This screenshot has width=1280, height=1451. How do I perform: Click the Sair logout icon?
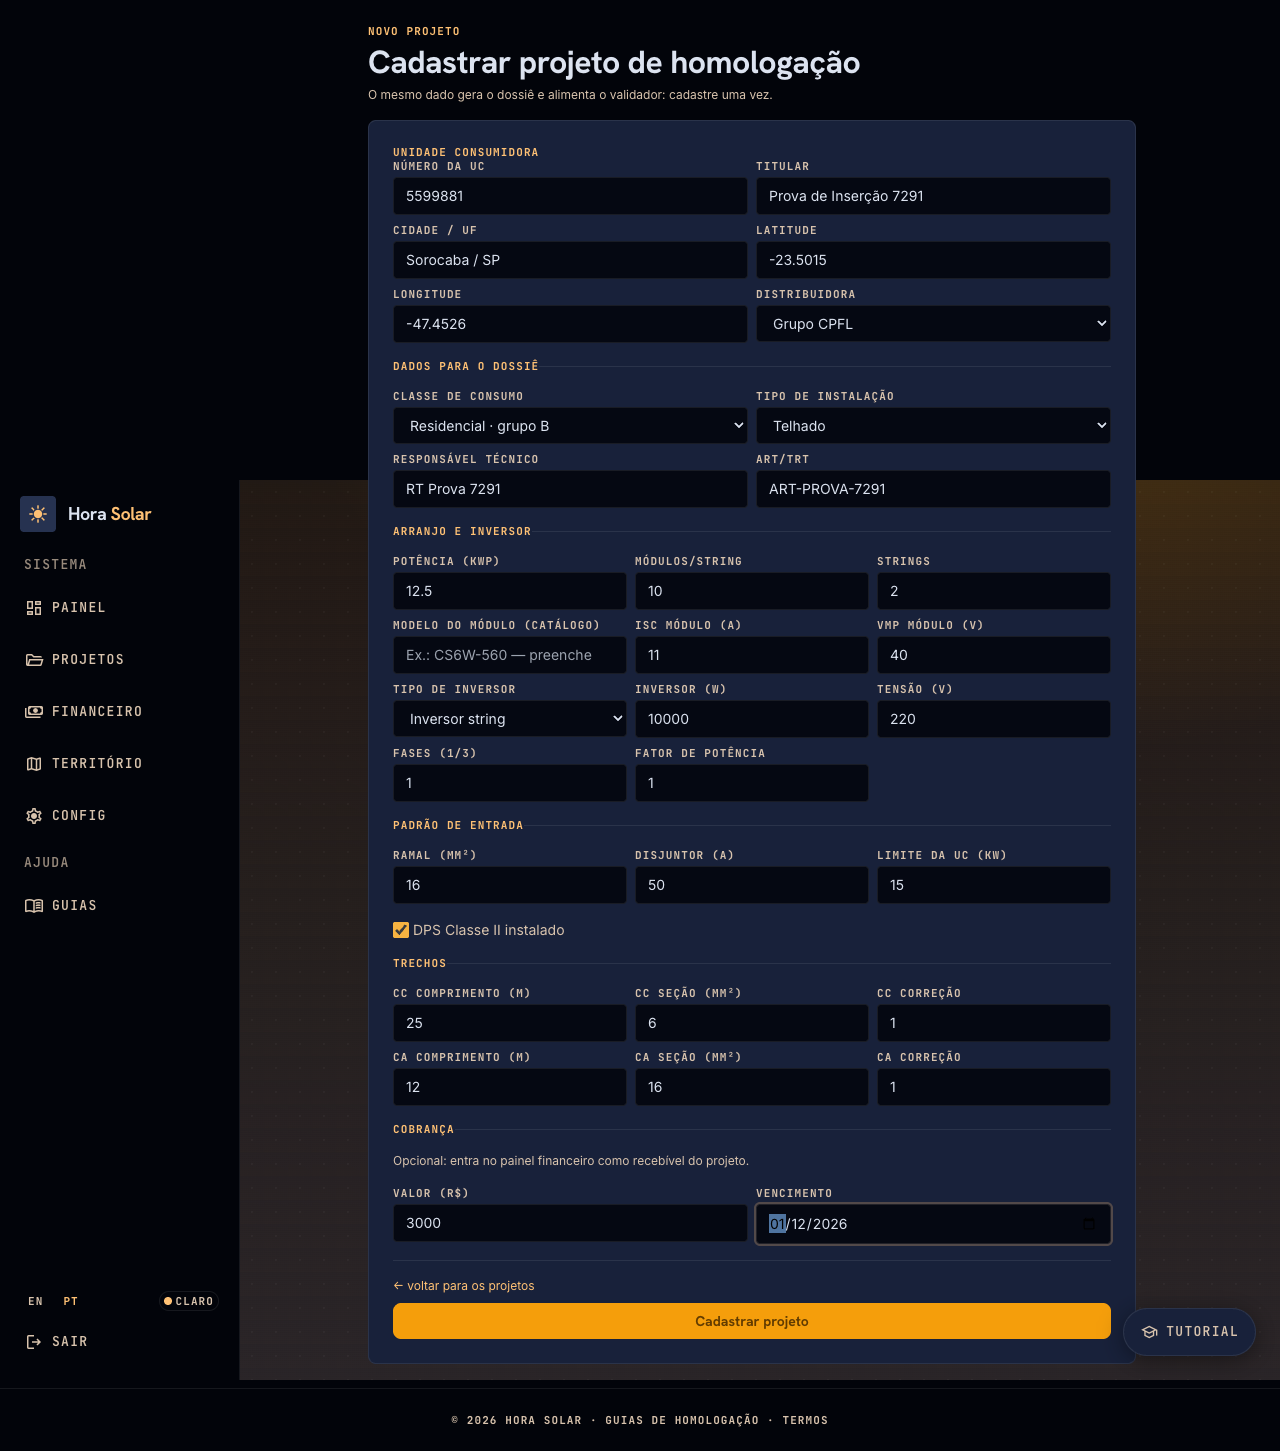[34, 1342]
